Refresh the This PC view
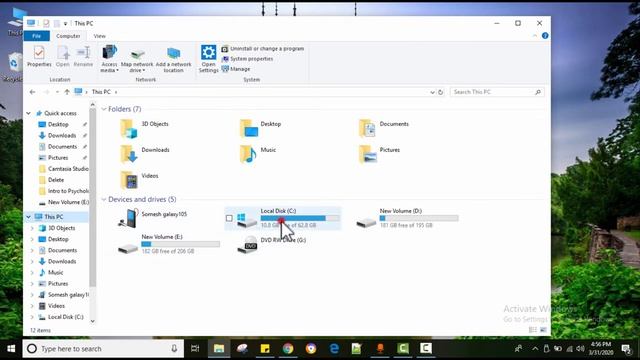This screenshot has height=360, width=640. coord(441,92)
